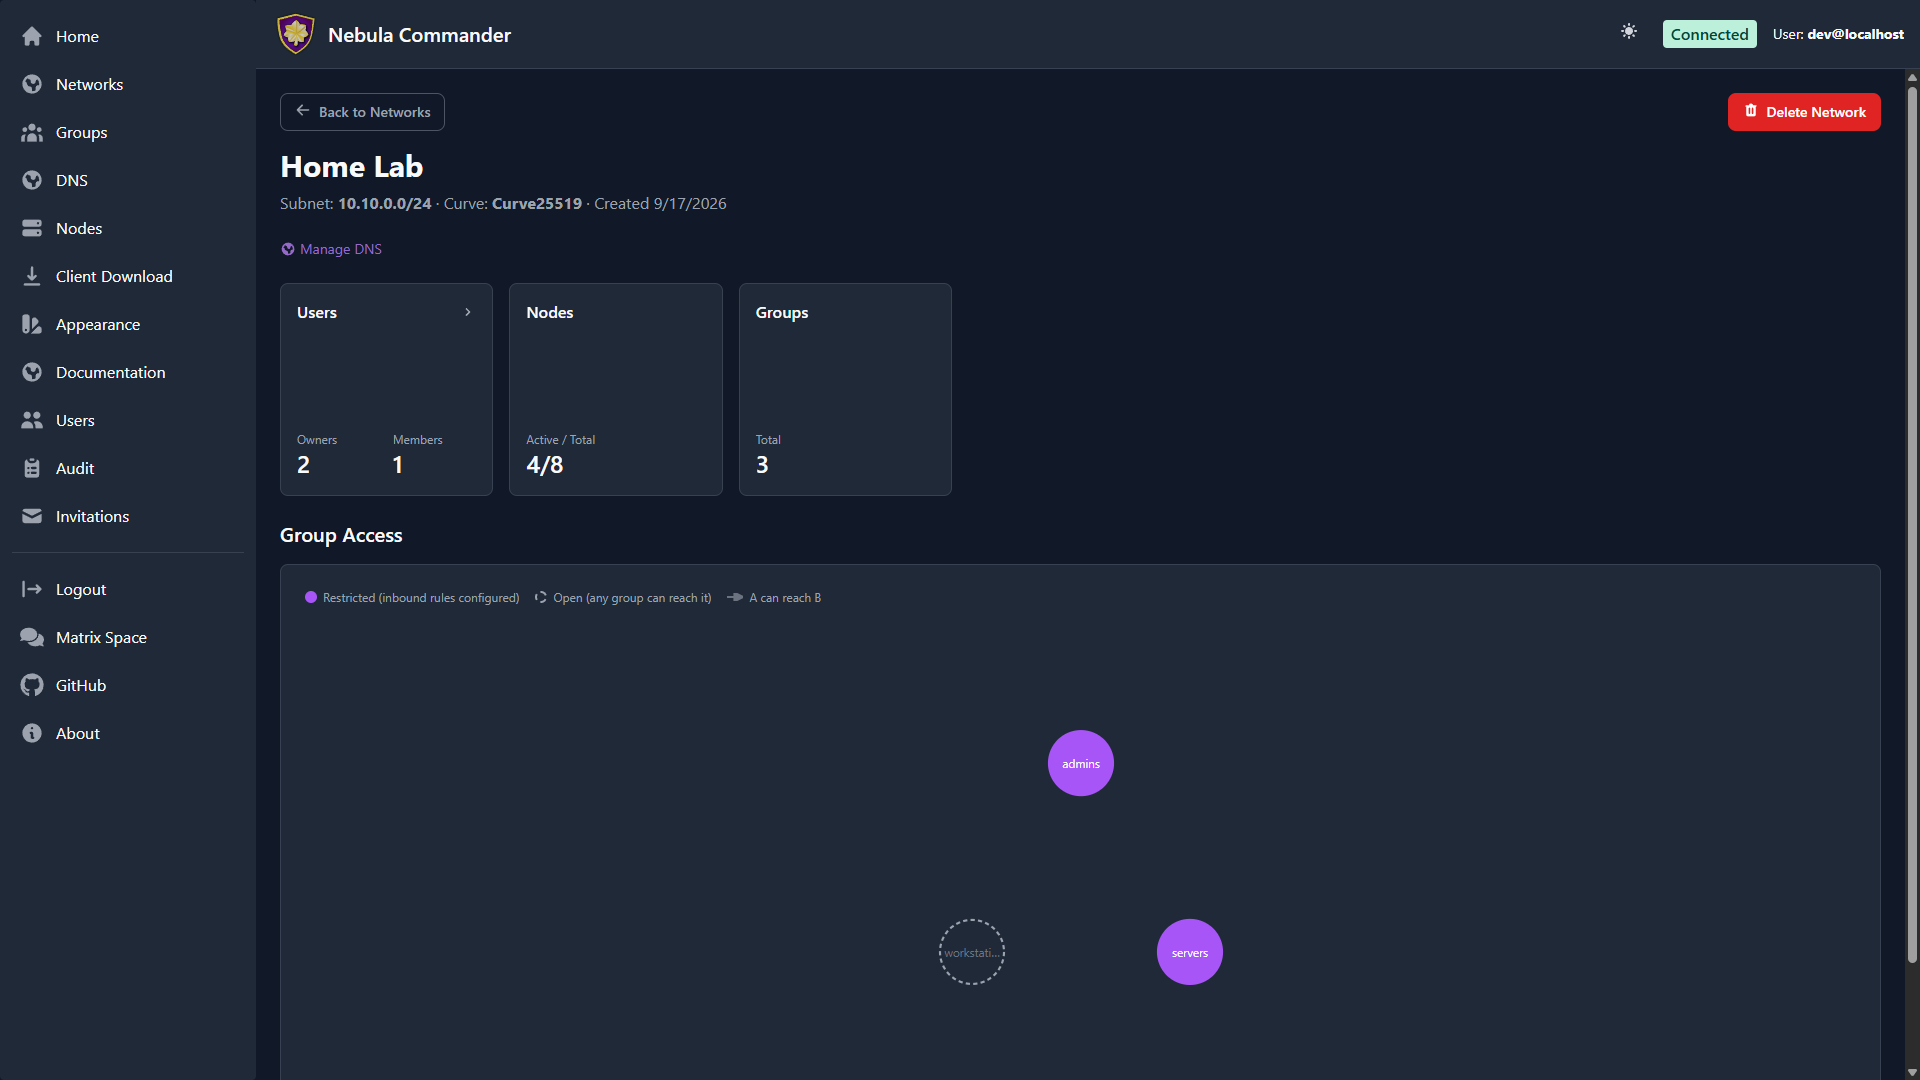Click the Users icon in sidebar
Viewport: 1920px width, 1080px height.
[32, 420]
